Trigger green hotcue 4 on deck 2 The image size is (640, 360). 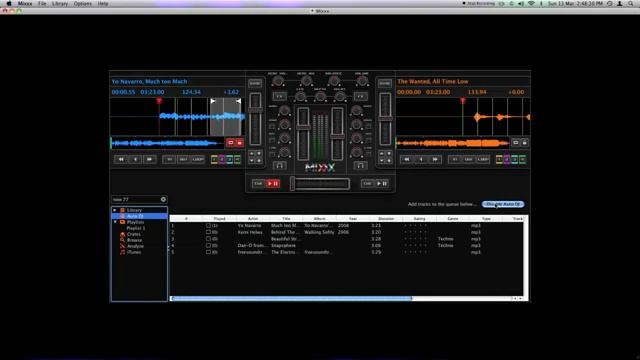522,160
